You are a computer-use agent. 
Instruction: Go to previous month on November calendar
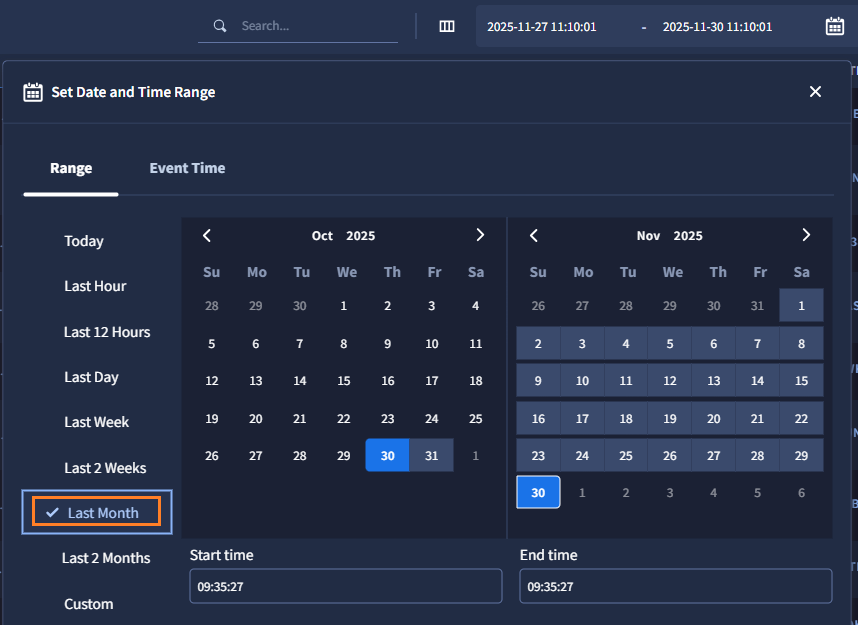[x=534, y=236]
